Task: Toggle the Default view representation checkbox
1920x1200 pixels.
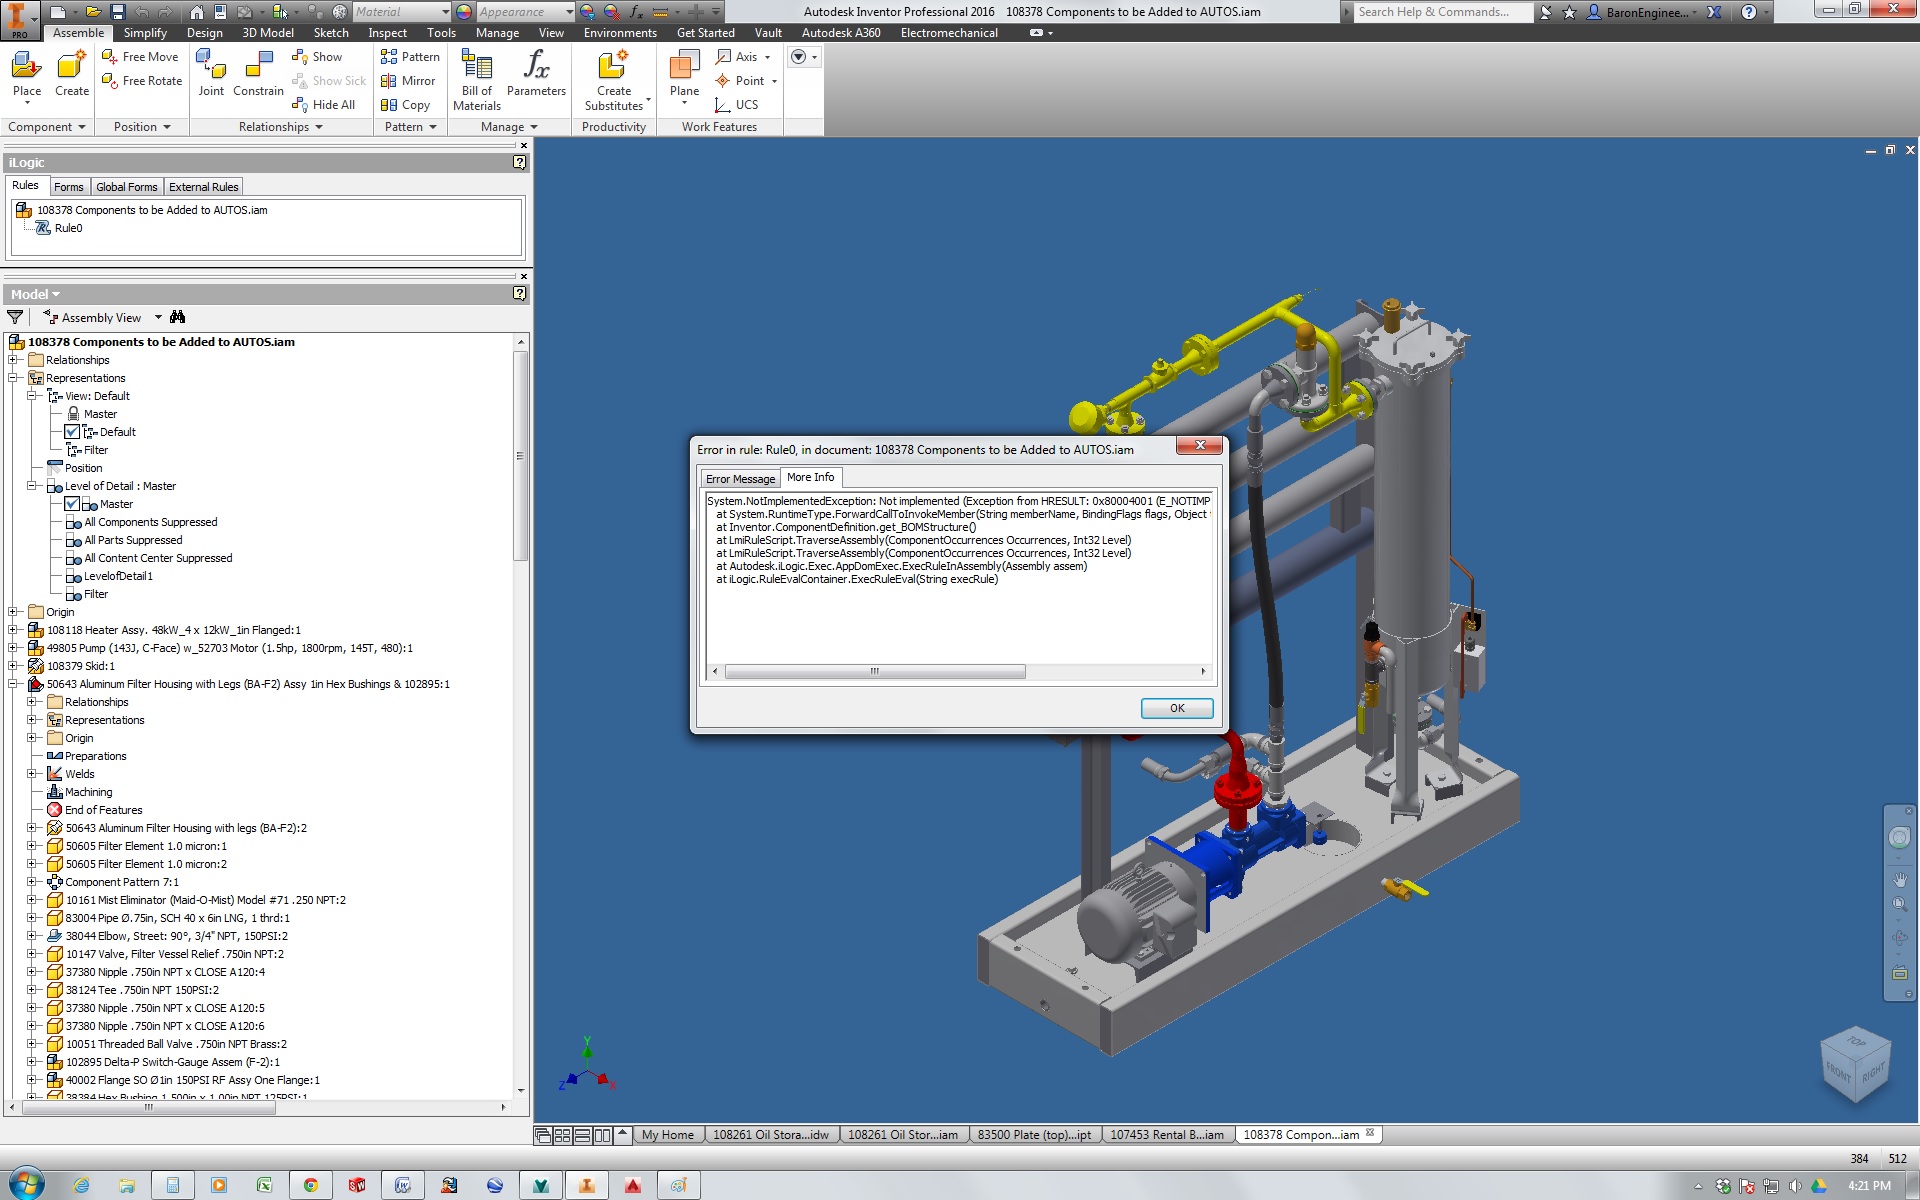Action: pos(72,432)
